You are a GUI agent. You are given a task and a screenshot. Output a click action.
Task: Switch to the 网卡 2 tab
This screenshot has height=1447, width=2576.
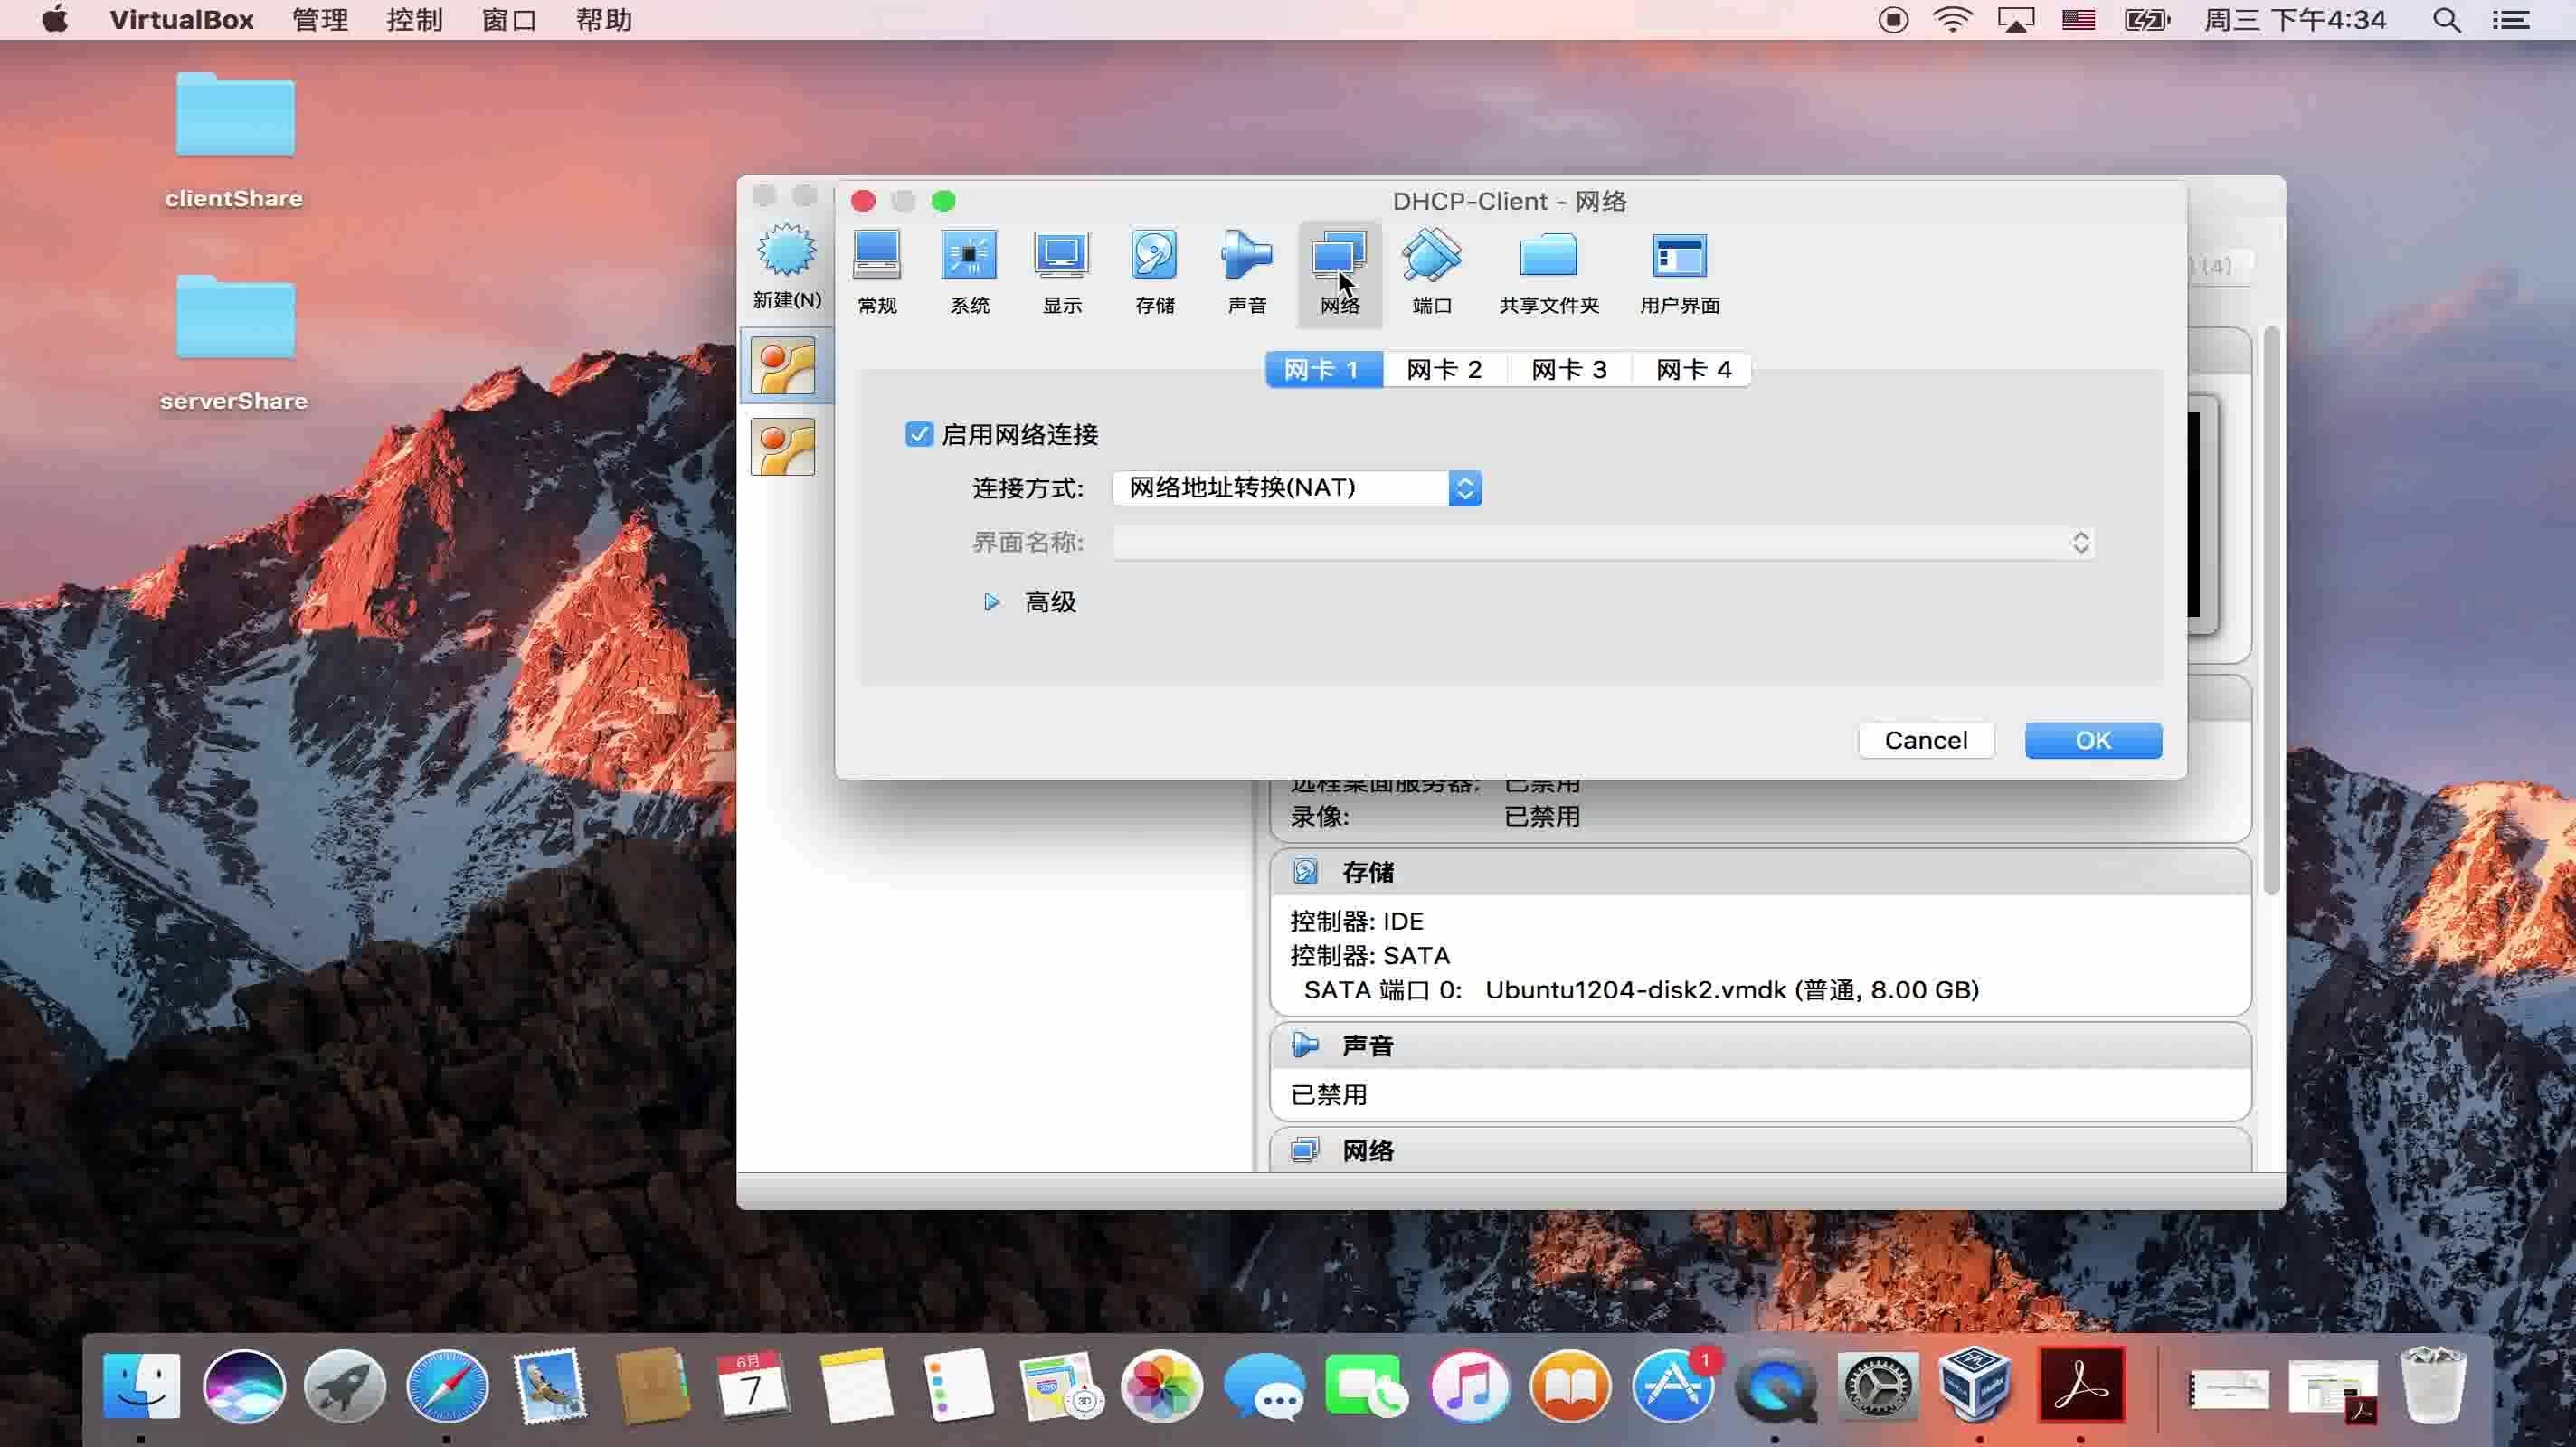(1444, 370)
